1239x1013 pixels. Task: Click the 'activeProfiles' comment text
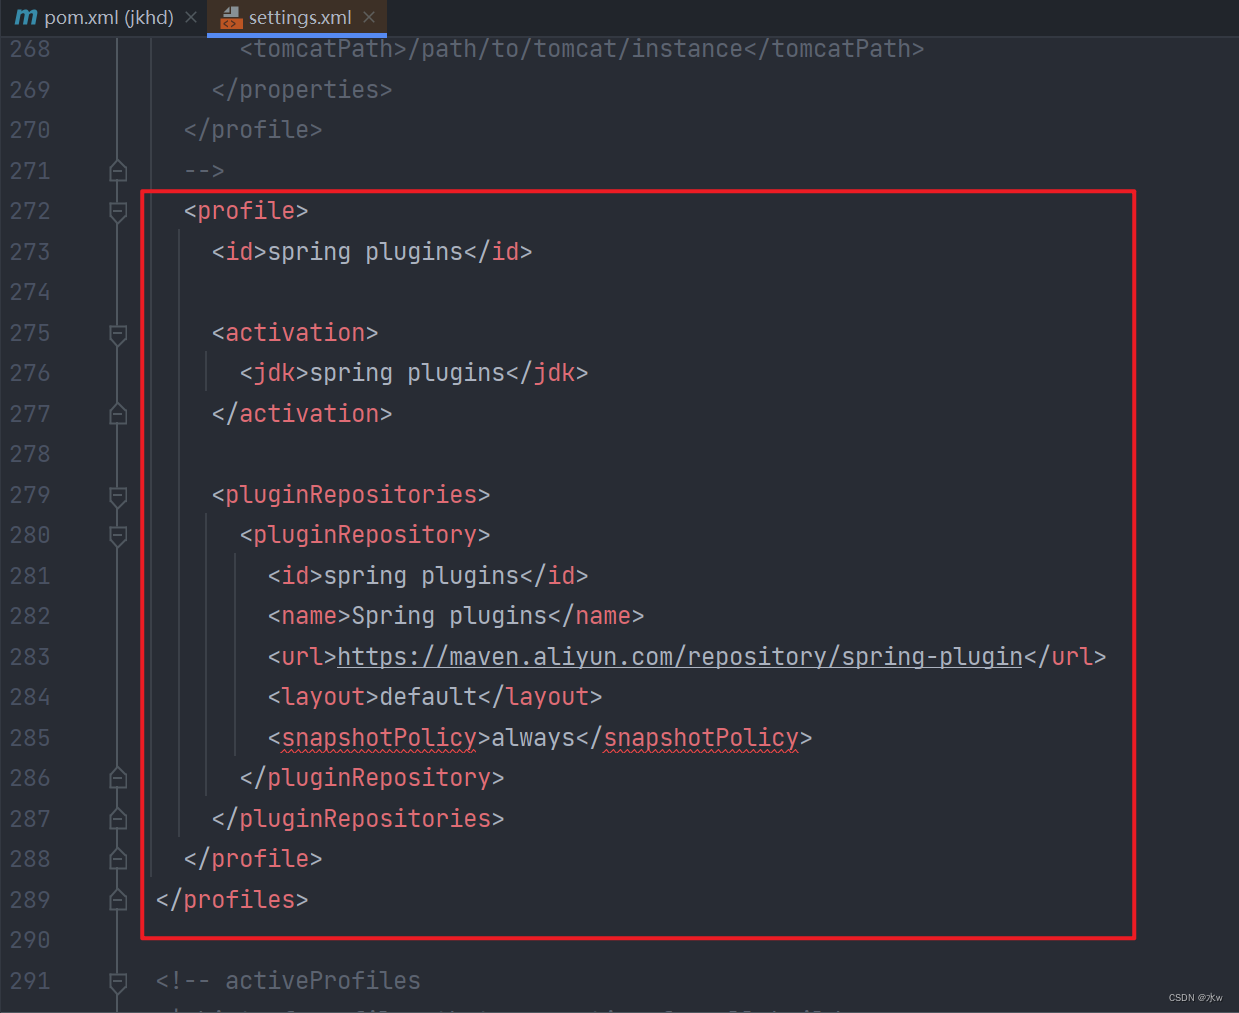tap(323, 981)
